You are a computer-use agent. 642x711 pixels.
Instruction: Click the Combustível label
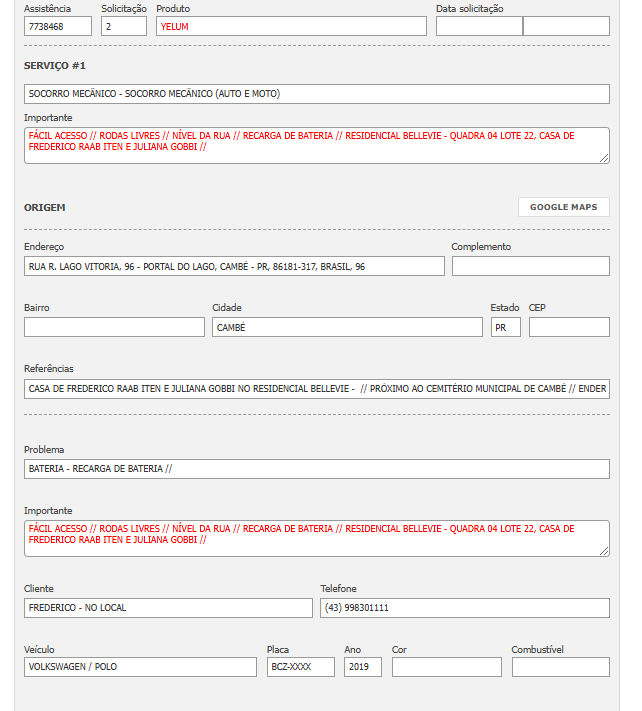[537, 650]
